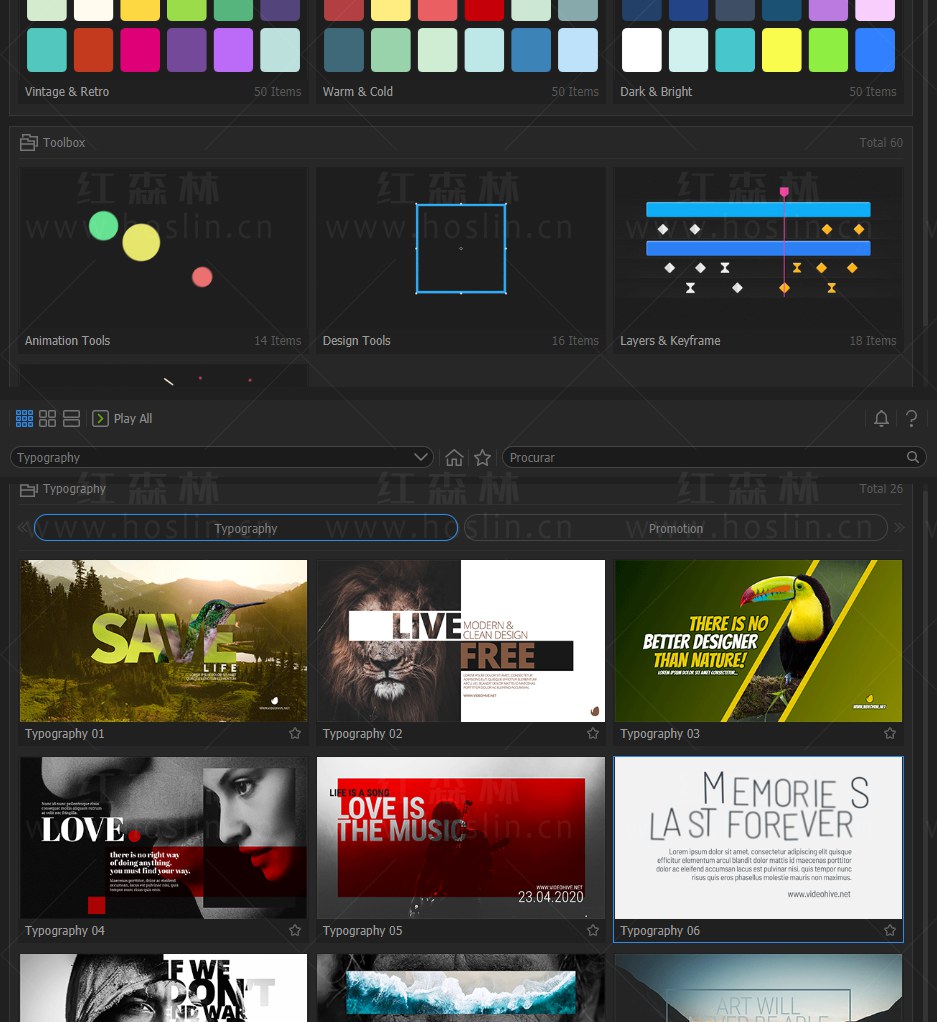Favorite Typography 06 with star
The width and height of the screenshot is (937, 1022).
(889, 930)
